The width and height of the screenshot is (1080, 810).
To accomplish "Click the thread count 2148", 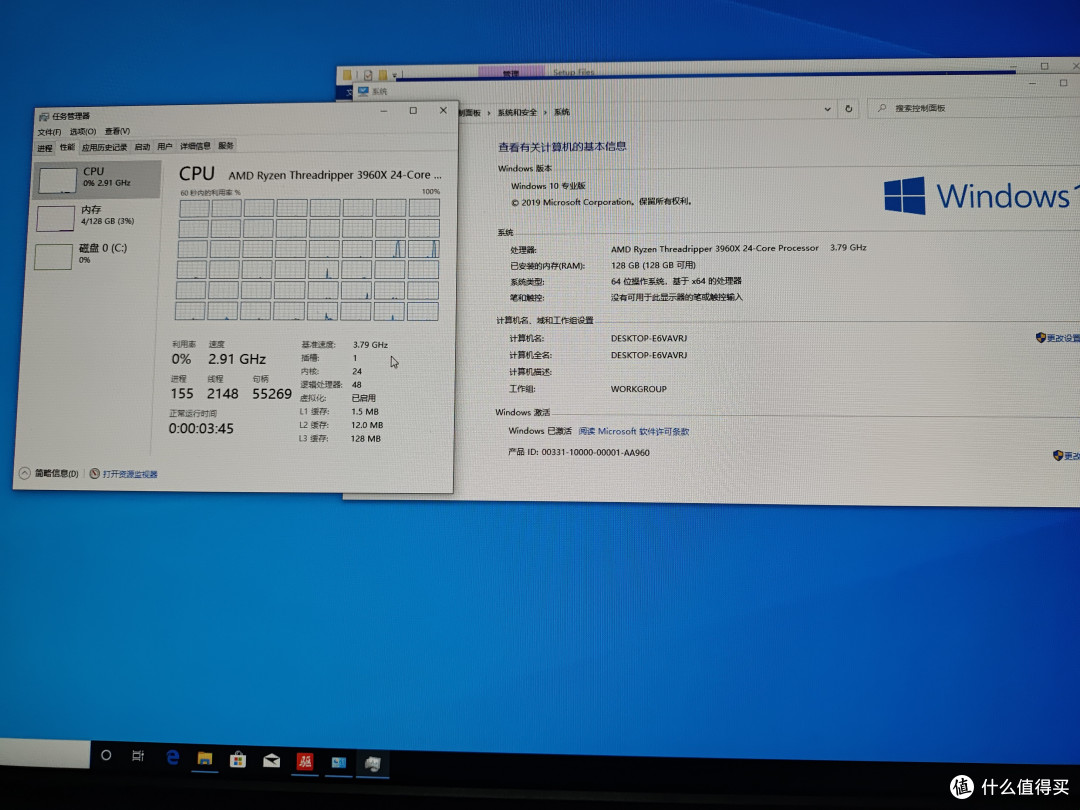I will click(x=222, y=394).
